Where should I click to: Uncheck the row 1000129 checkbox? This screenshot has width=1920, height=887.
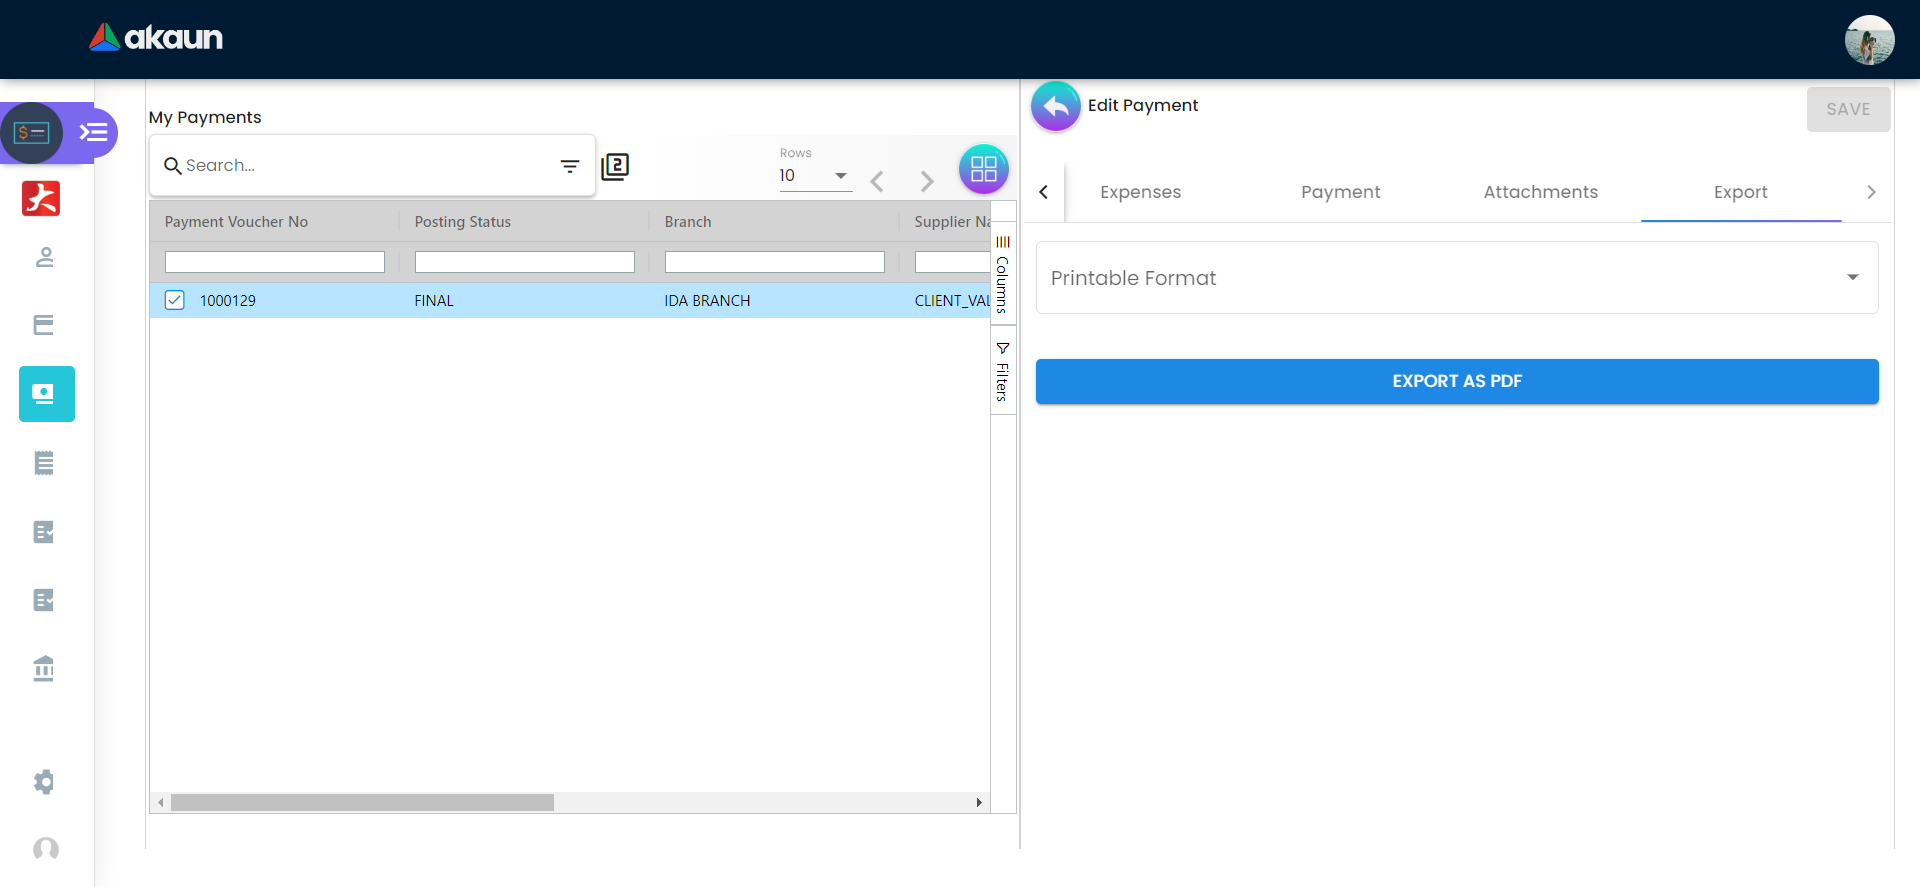pos(175,300)
